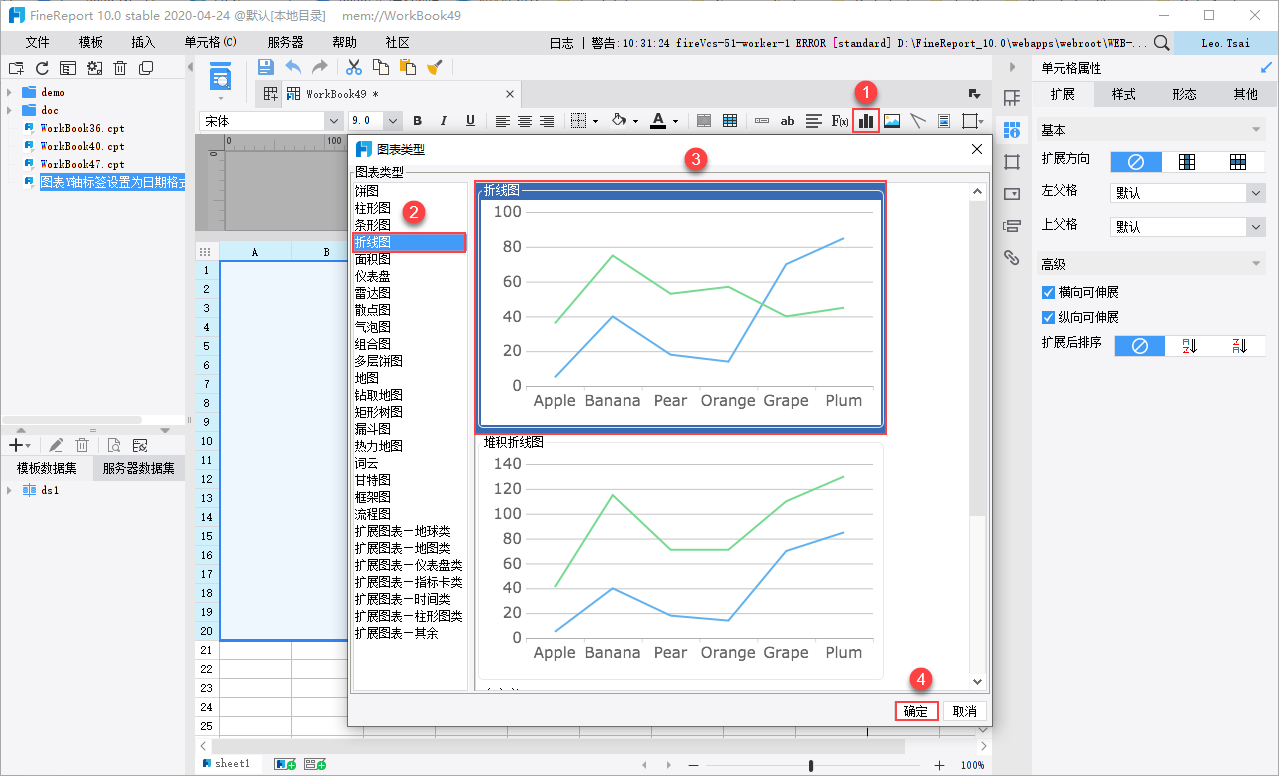This screenshot has width=1279, height=776.
Task: Click the save template icon
Action: (x=265, y=67)
